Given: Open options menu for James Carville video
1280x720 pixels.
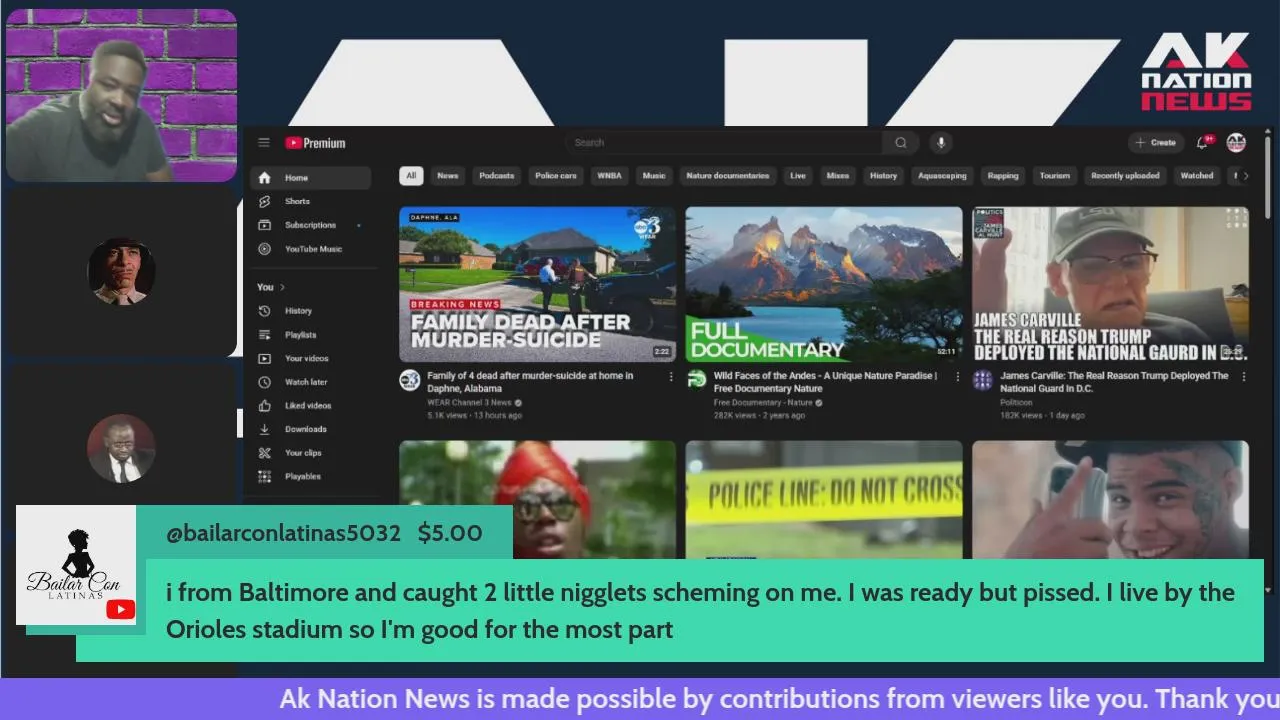Looking at the screenshot, I should click(x=1244, y=377).
